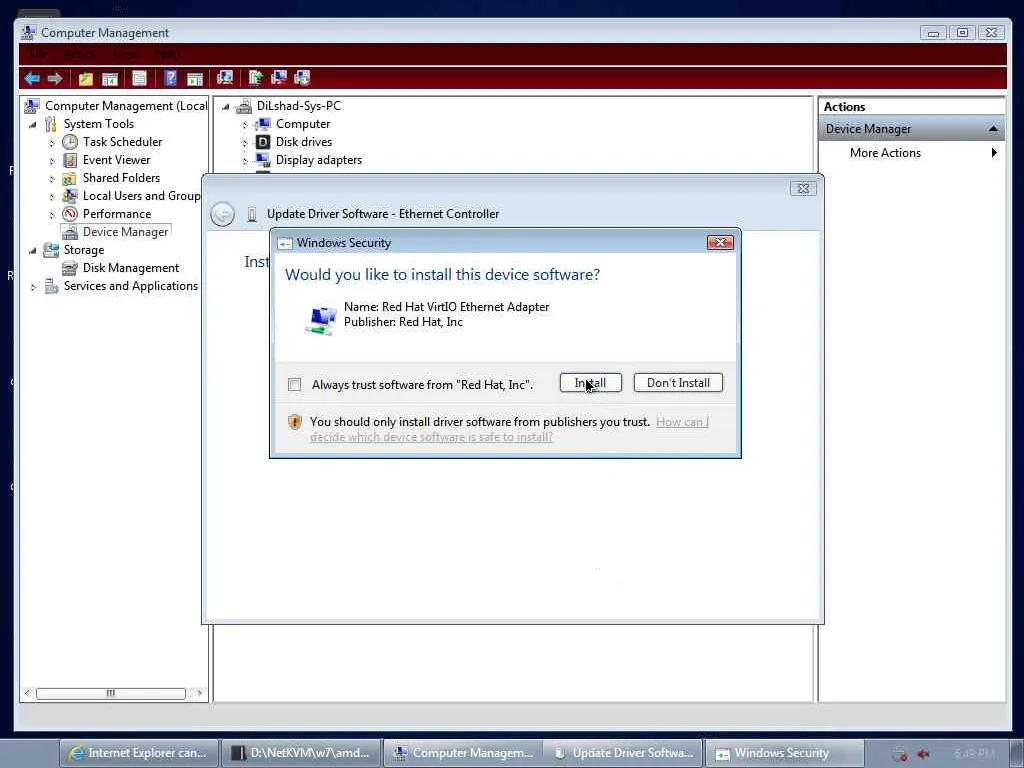Select Performance in the console tree

[116, 214]
